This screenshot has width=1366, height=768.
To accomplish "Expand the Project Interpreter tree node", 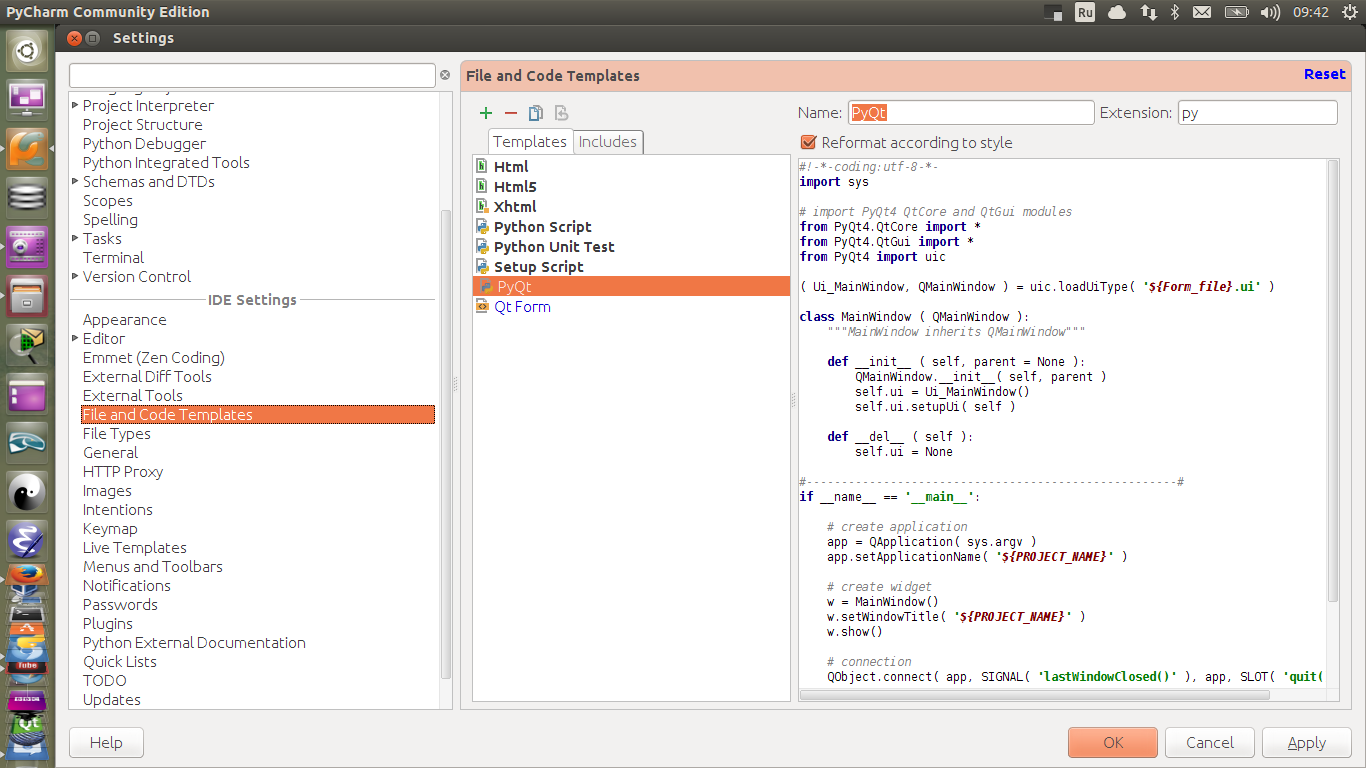I will pos(75,106).
